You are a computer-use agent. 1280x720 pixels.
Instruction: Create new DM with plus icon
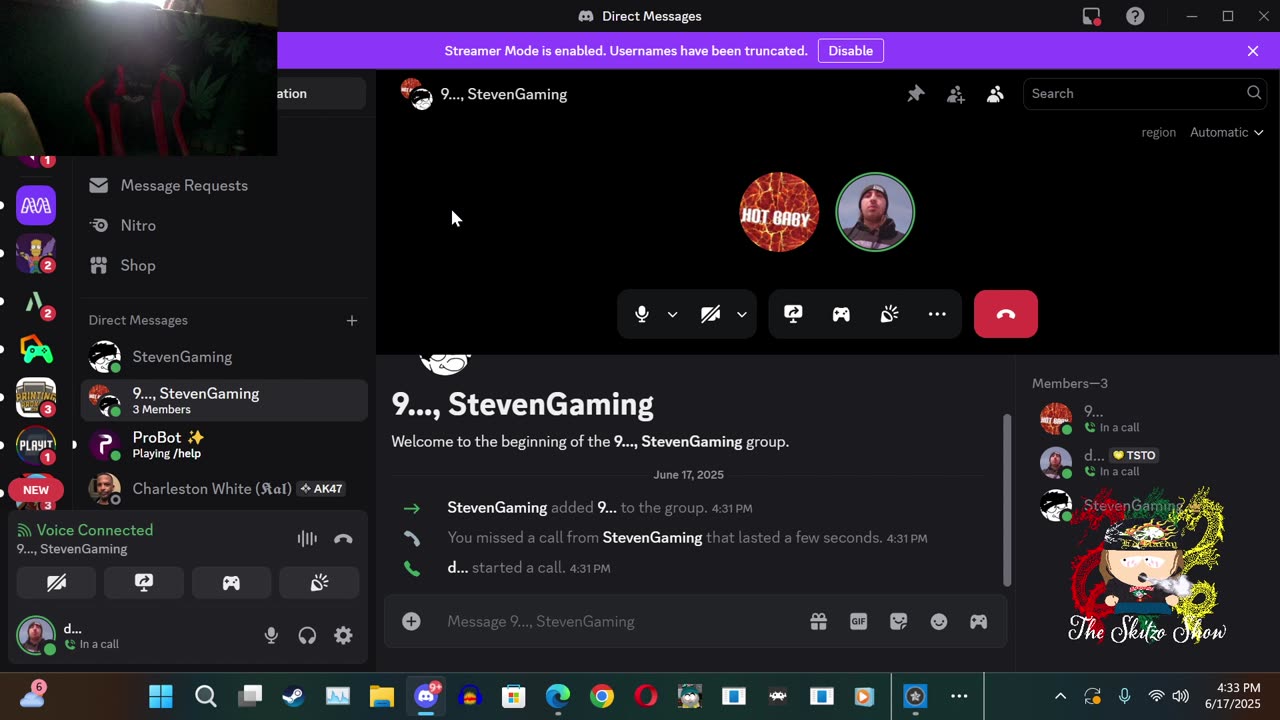(352, 320)
